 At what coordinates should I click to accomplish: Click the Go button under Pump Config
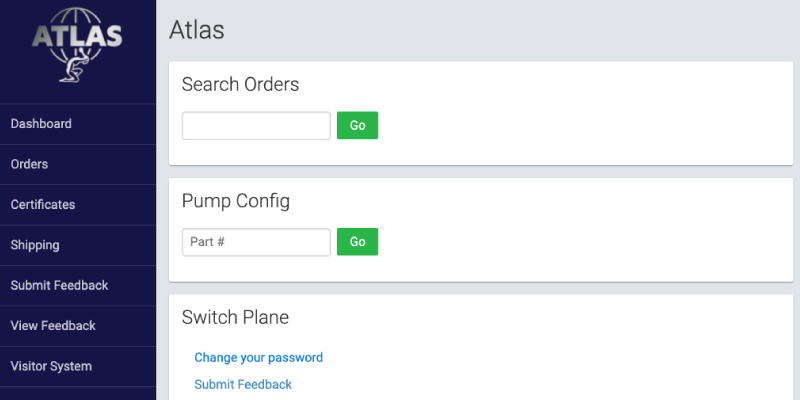point(357,242)
